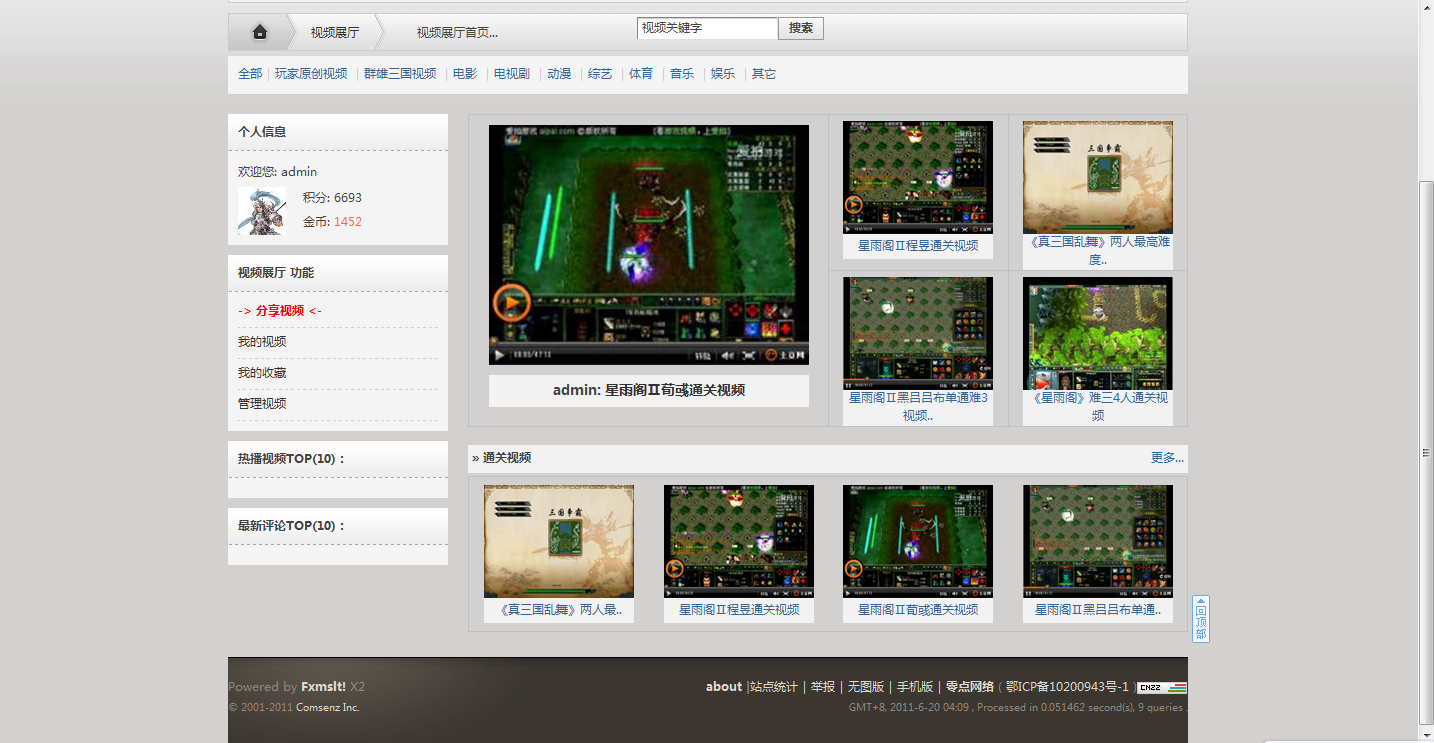Click 星雨阁Ⅱ黑吕吕布单通.. title link
The image size is (1434, 743).
click(1098, 610)
